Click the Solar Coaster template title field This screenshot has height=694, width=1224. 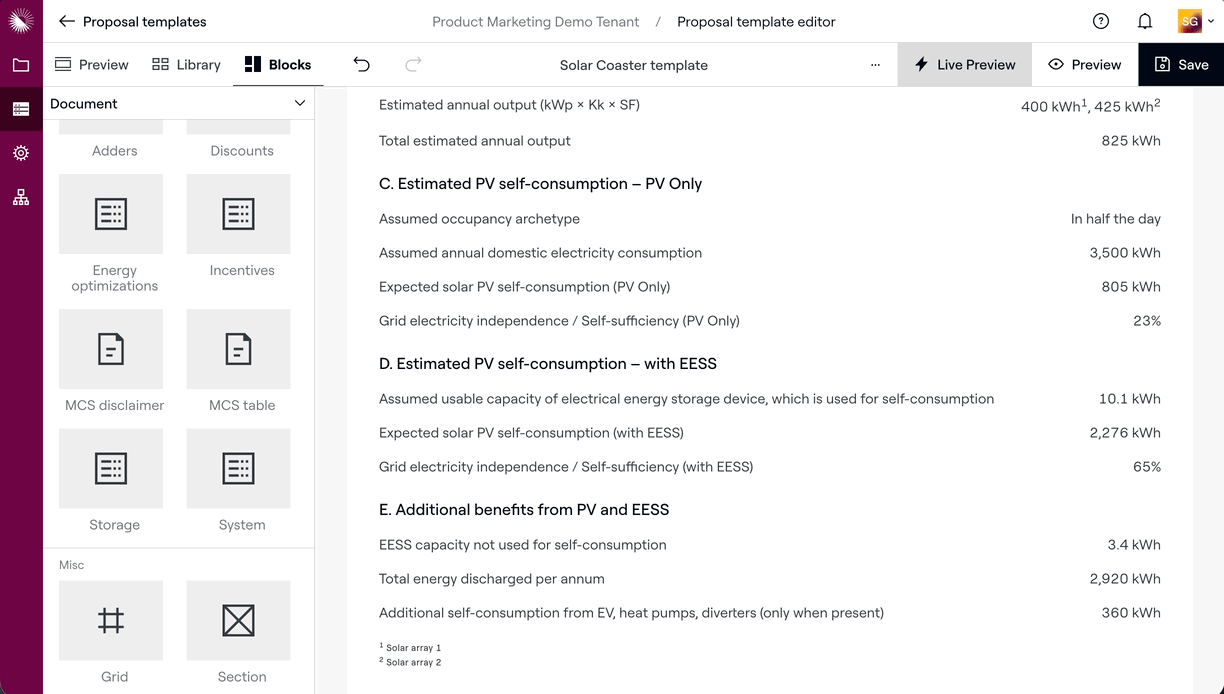coord(633,65)
